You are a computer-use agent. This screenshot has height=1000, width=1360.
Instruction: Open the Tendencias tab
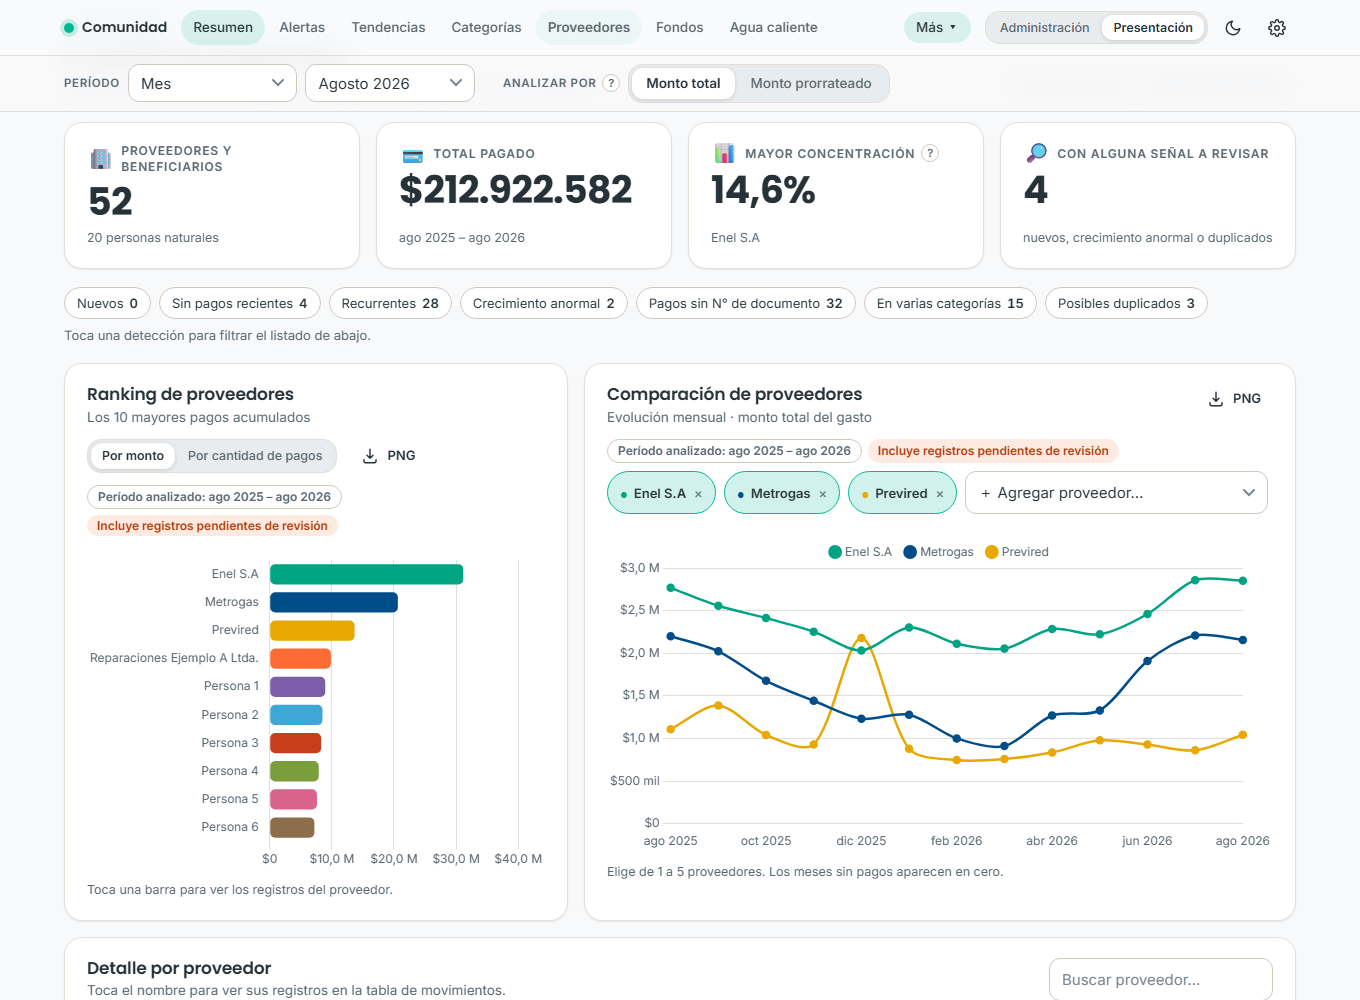click(388, 28)
